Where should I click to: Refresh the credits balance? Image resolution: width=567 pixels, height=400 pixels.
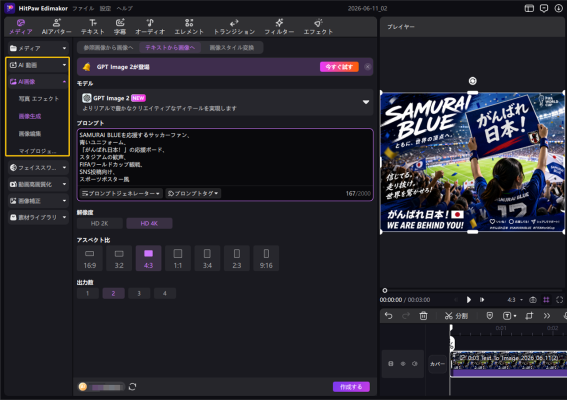(132, 387)
